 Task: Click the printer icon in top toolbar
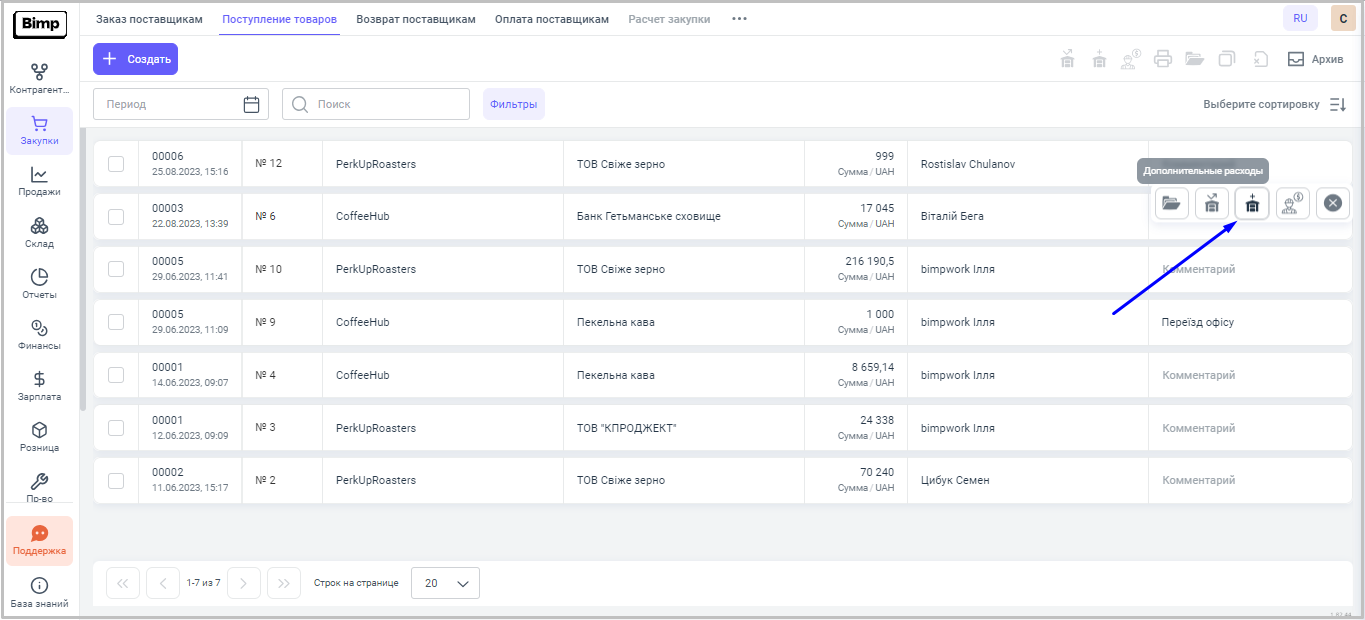click(1162, 59)
